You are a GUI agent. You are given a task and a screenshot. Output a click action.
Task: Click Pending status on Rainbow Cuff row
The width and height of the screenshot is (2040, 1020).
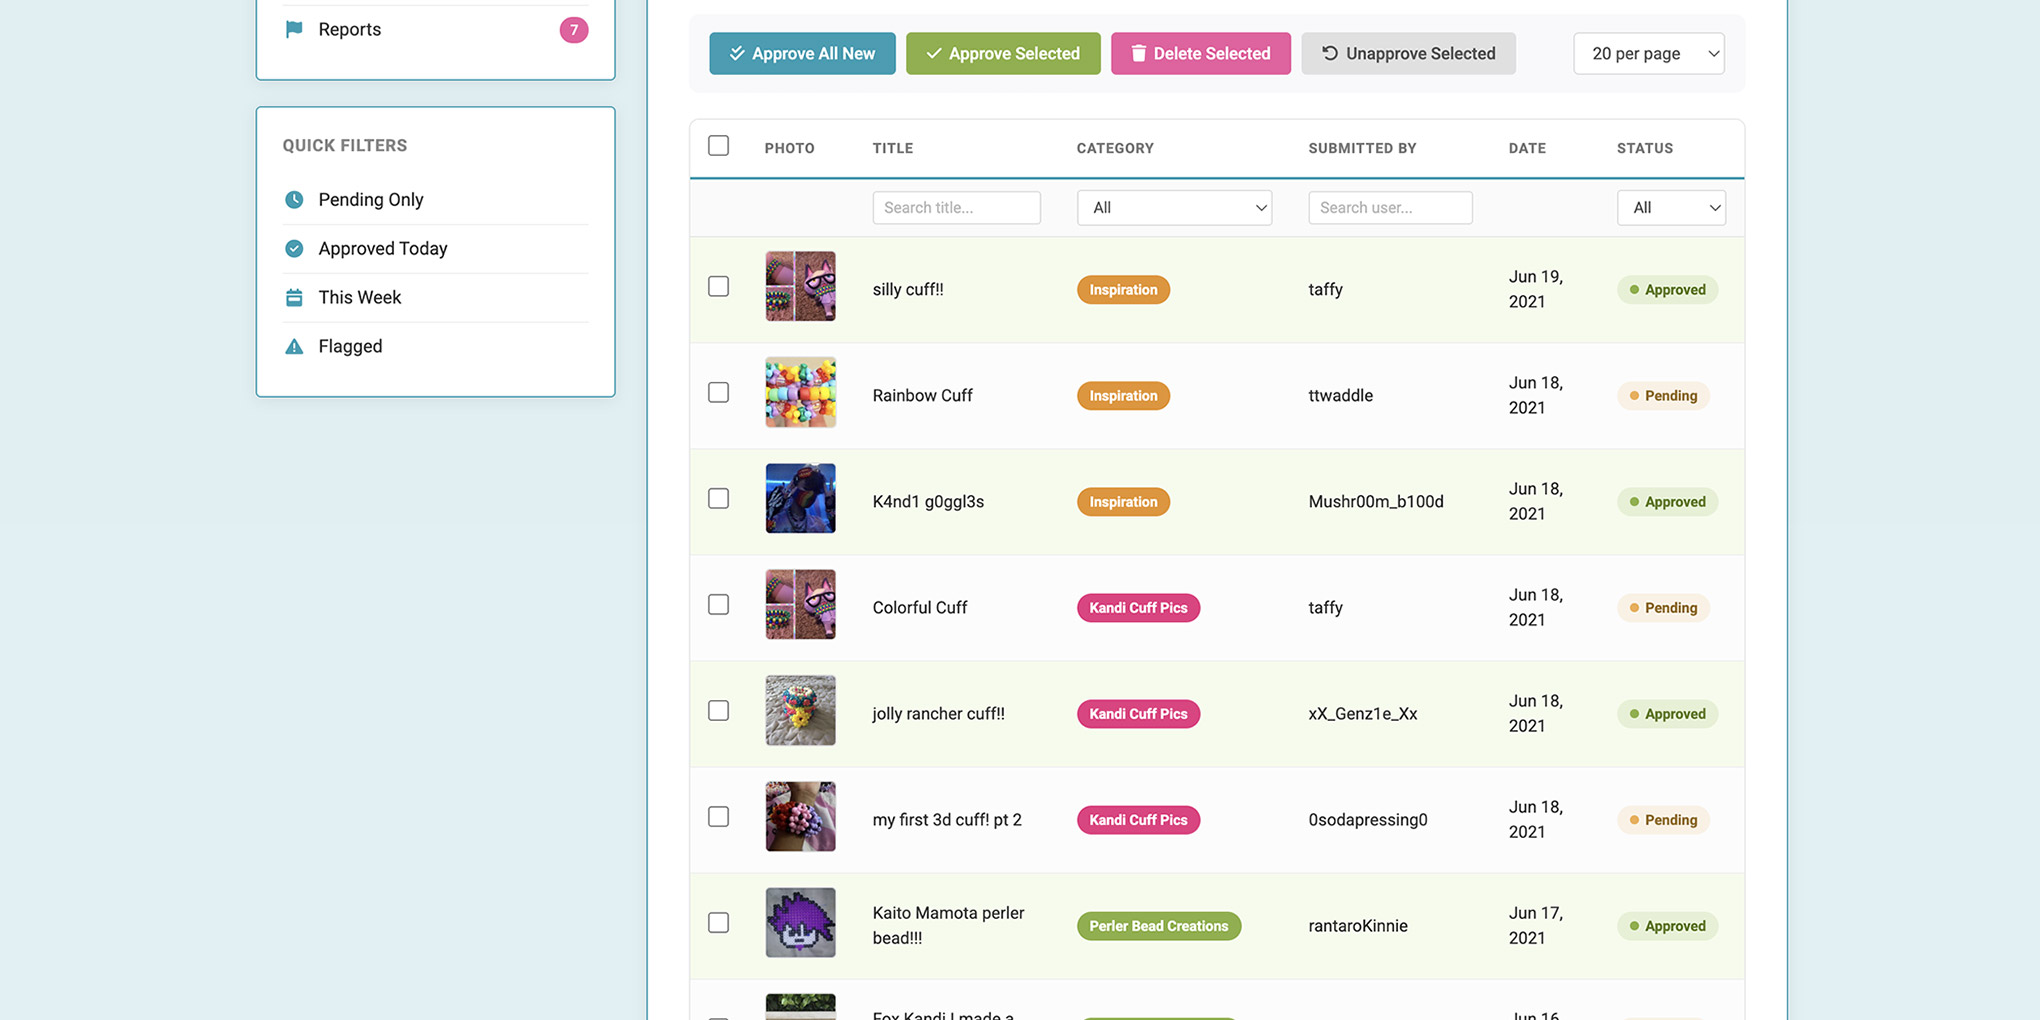click(1663, 395)
